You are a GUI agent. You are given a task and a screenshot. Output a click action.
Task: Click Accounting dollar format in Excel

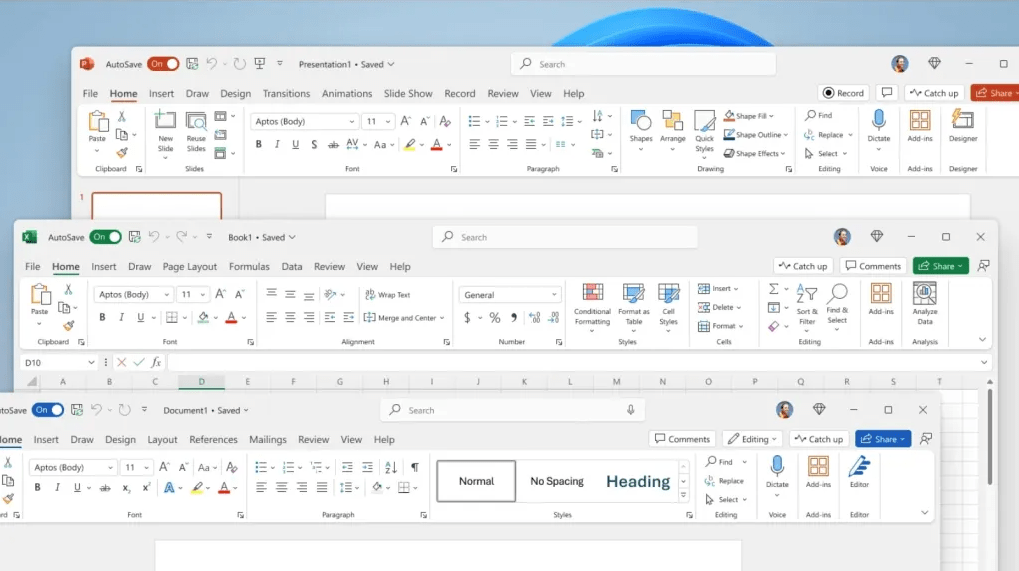(x=467, y=318)
